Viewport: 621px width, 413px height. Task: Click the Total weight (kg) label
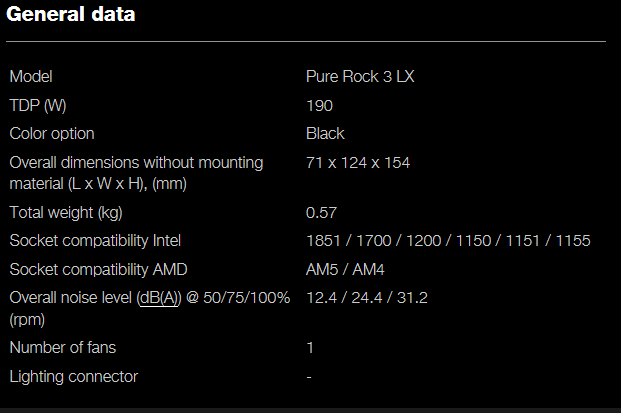point(66,213)
